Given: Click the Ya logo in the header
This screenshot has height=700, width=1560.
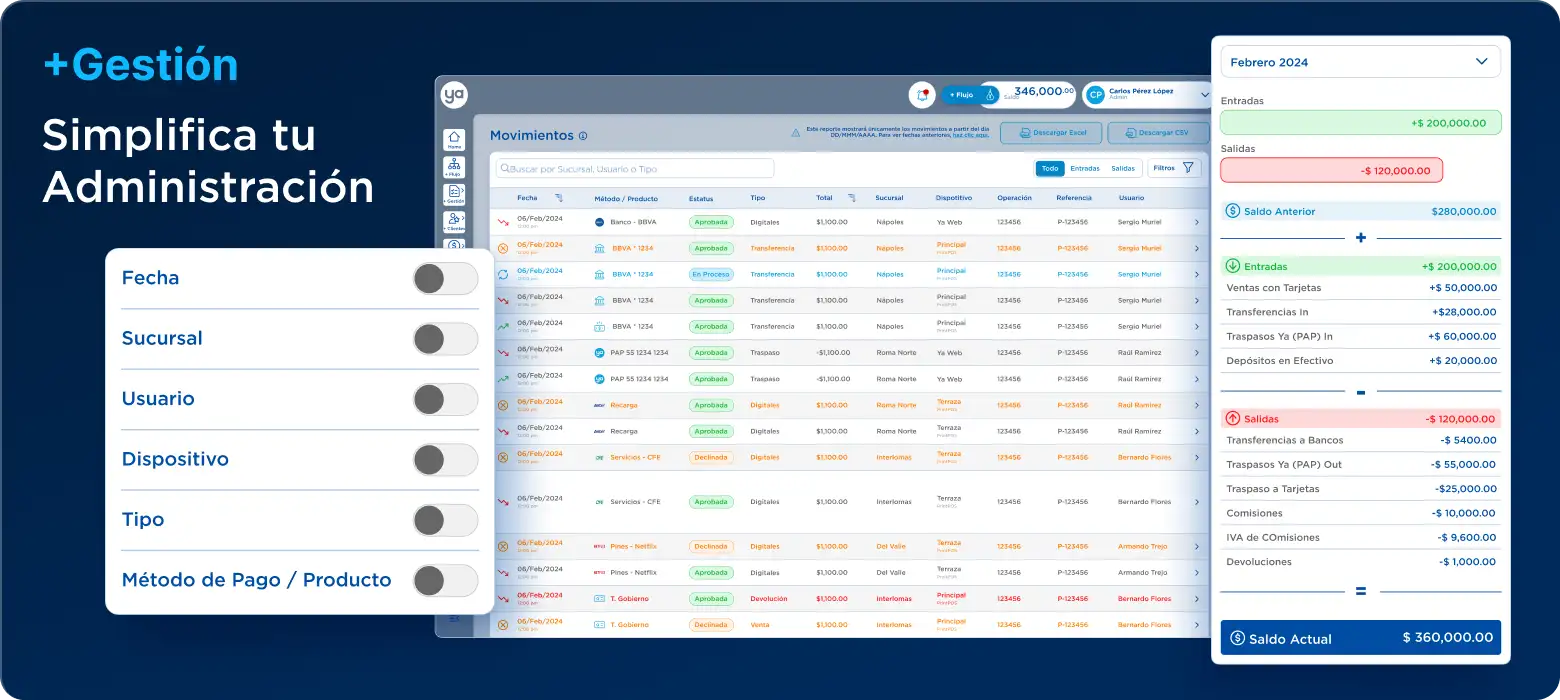Looking at the screenshot, I should (455, 95).
